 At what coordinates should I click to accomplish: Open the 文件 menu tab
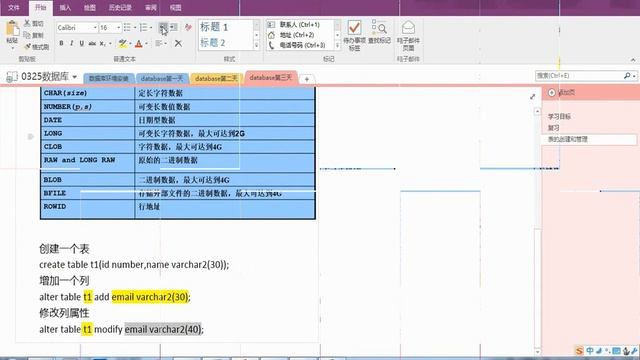pos(14,7)
